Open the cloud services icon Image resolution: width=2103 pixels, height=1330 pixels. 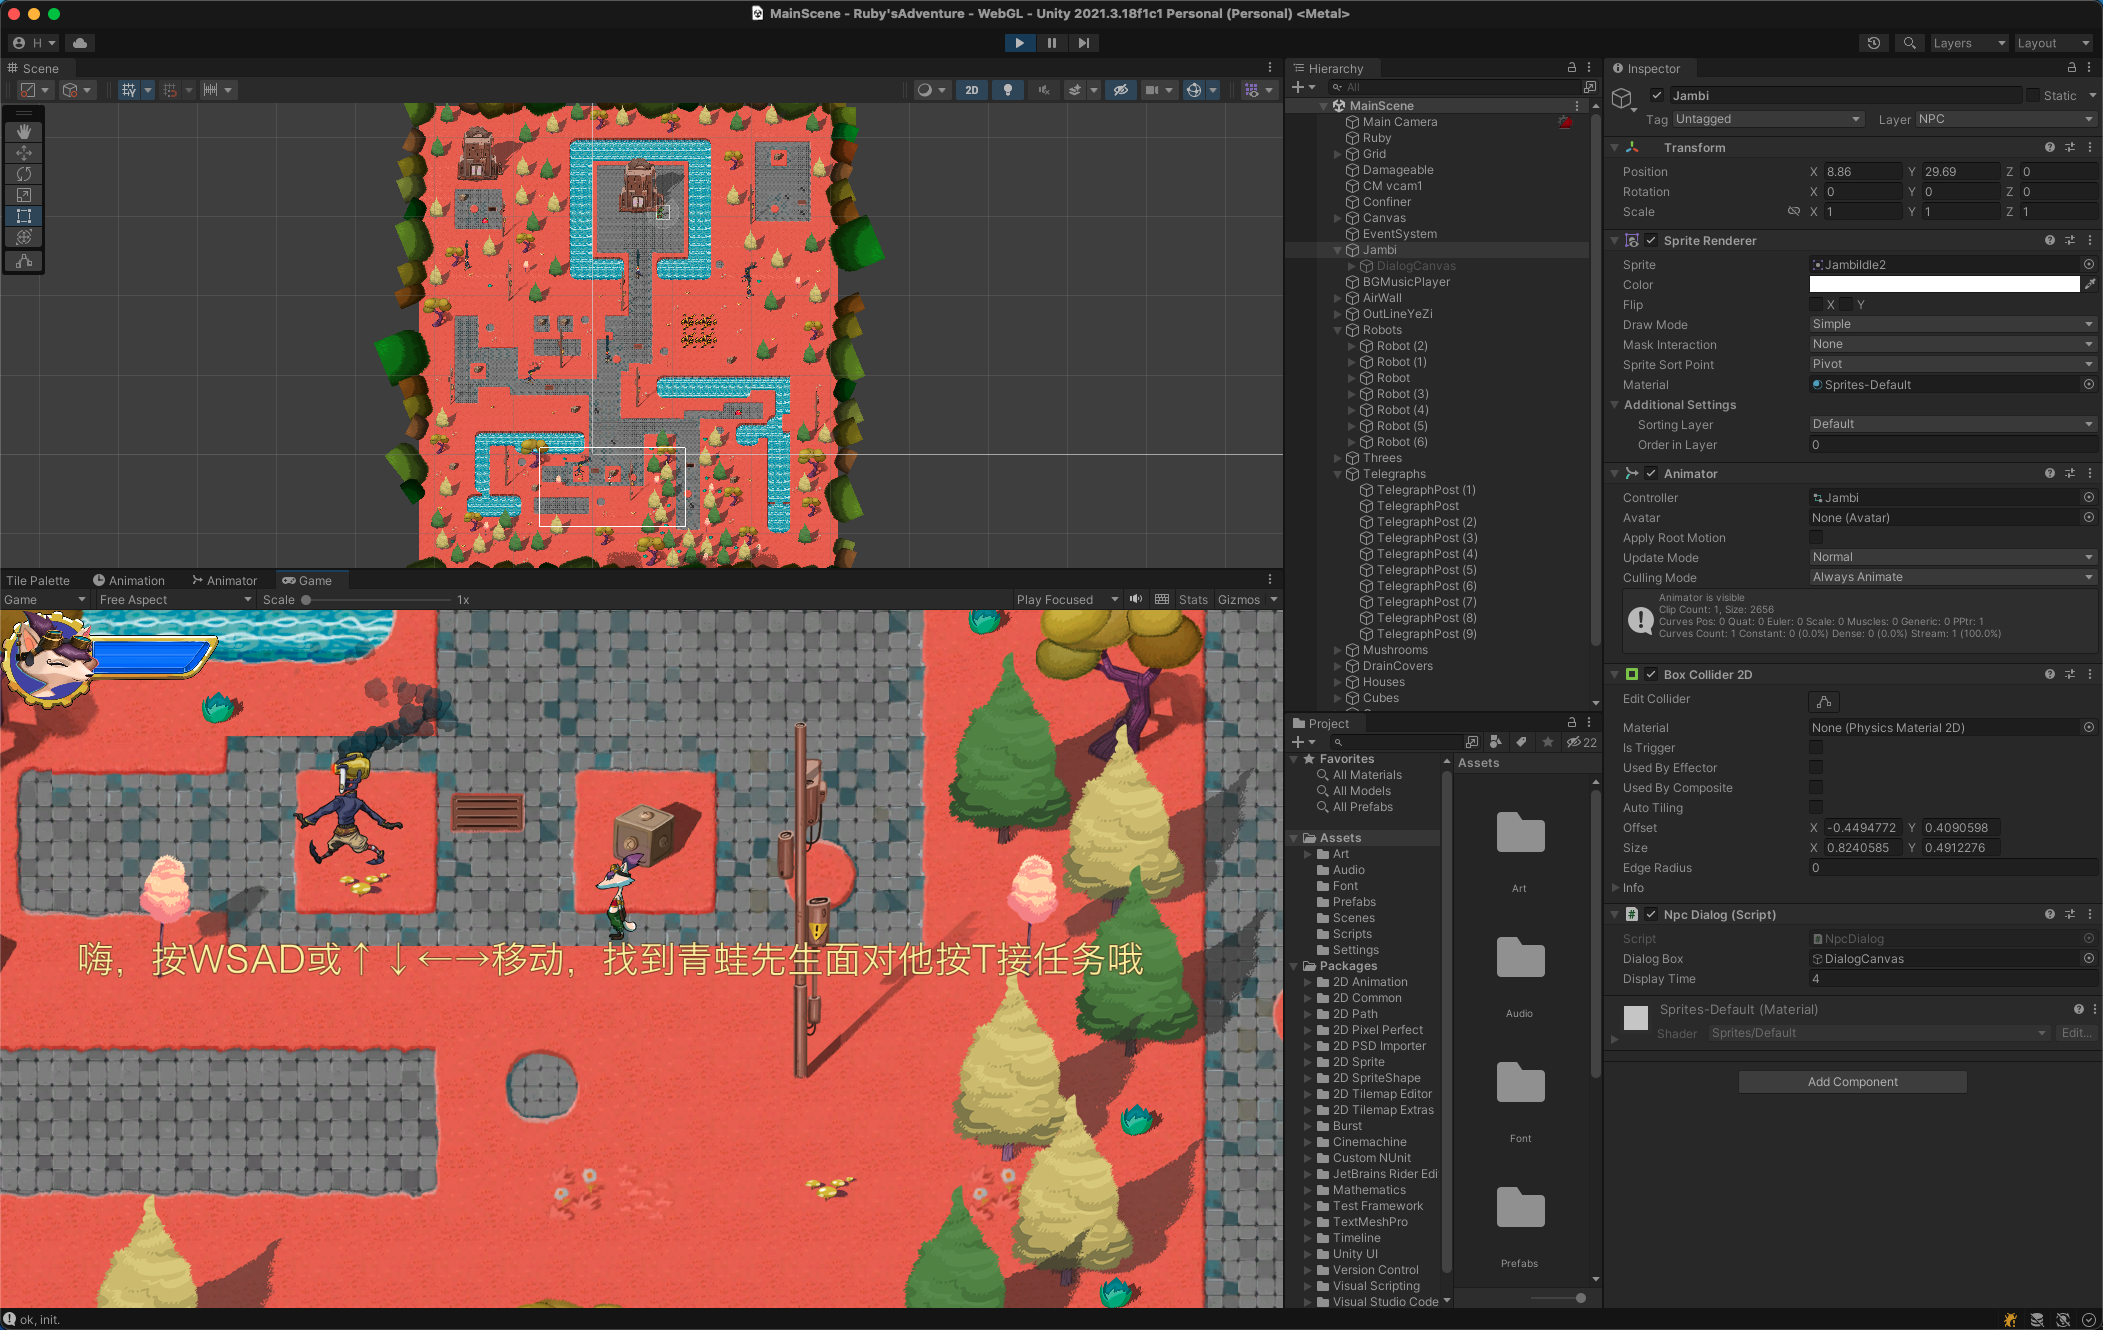pyautogui.click(x=80, y=43)
